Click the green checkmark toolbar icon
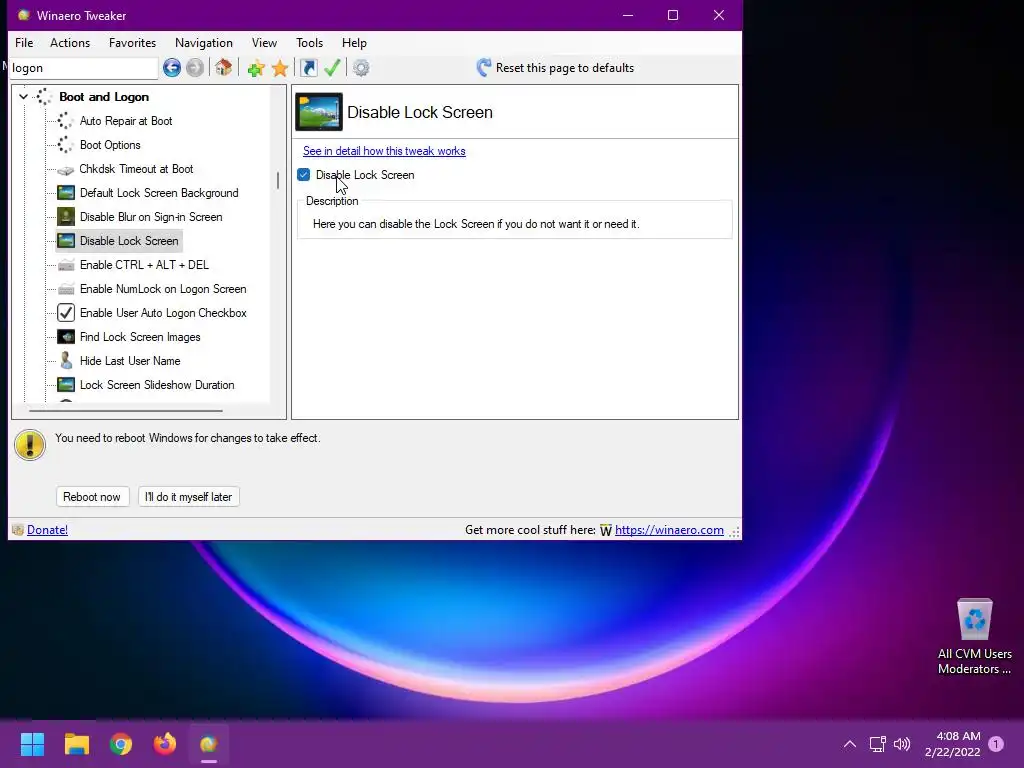This screenshot has height=768, width=1024. pos(332,67)
